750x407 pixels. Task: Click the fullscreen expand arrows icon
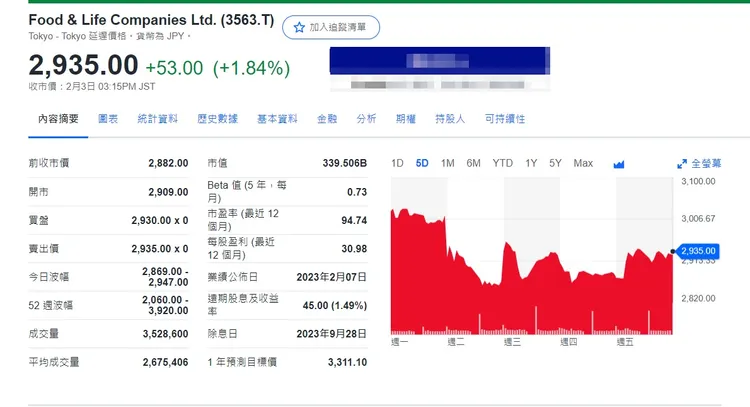pos(682,164)
